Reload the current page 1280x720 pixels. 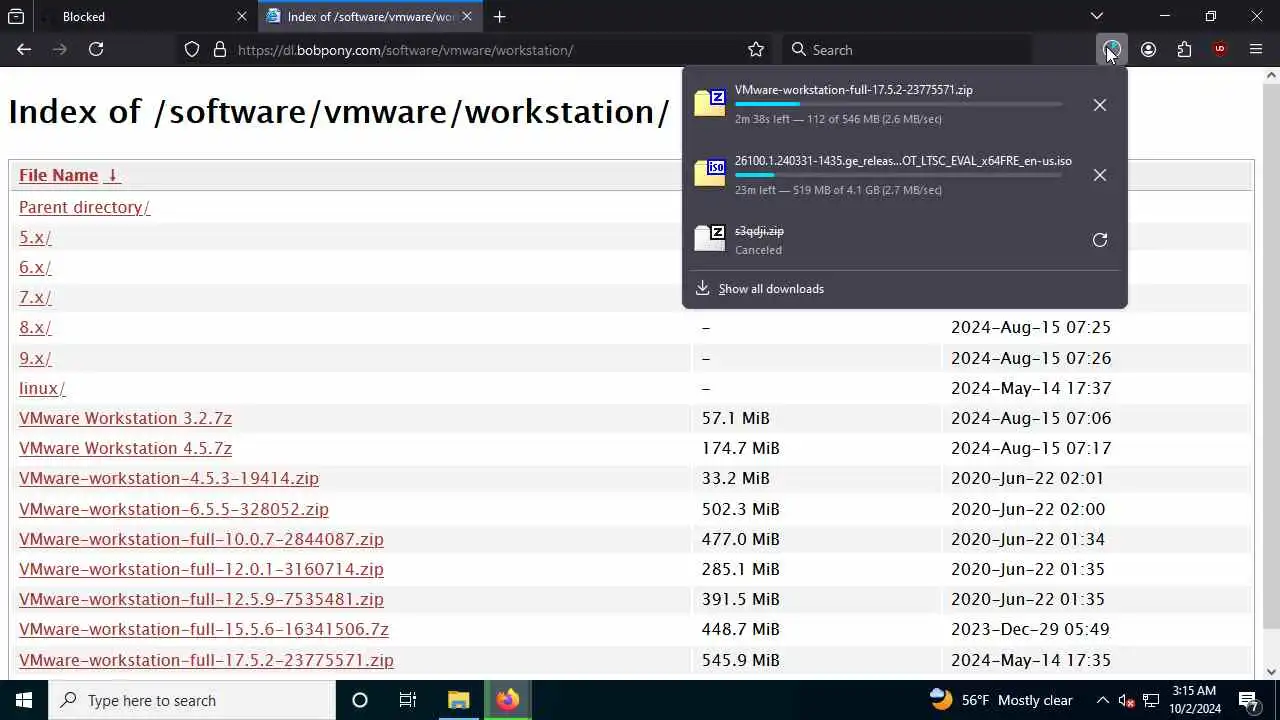(x=96, y=49)
